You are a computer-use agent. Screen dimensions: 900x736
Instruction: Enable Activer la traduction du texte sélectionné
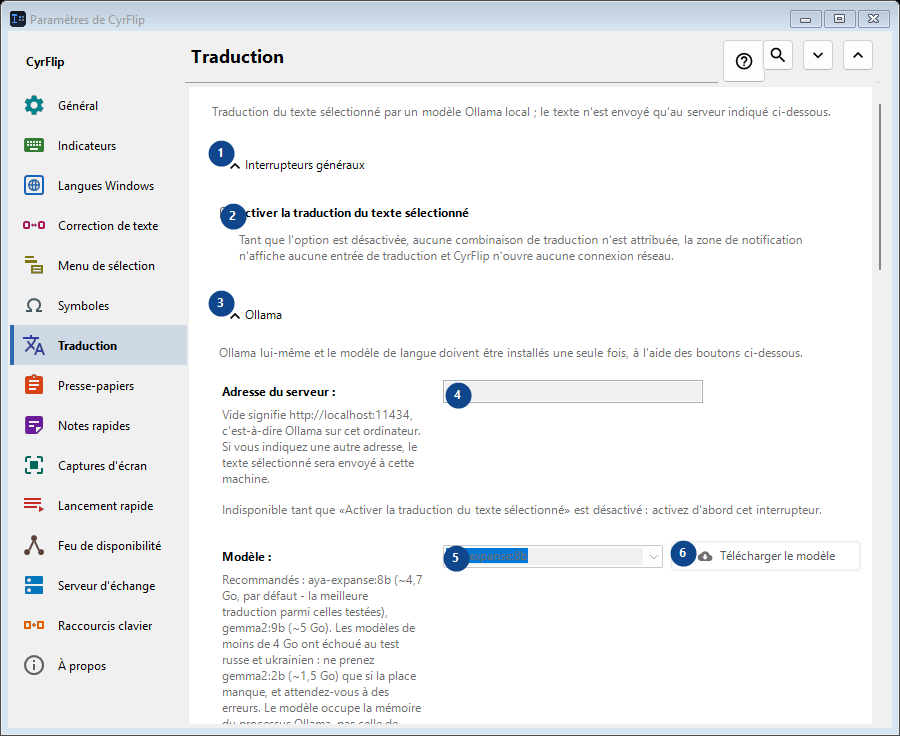344,213
